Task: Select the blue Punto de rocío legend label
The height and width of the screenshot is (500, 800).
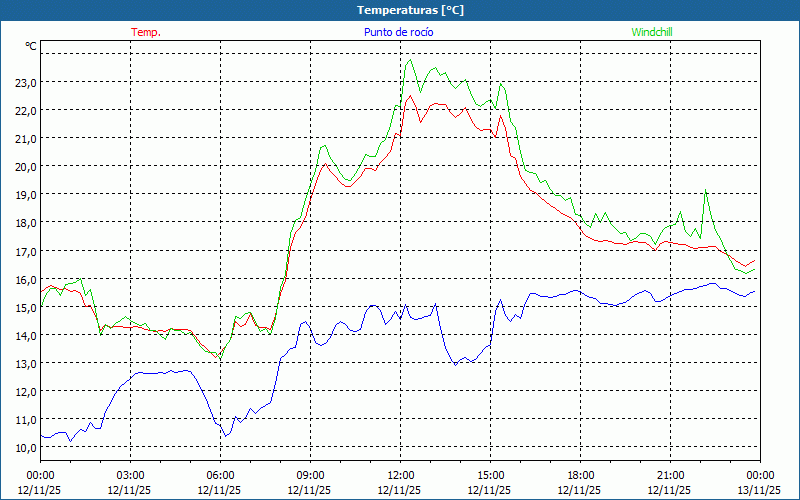Action: coord(399,32)
